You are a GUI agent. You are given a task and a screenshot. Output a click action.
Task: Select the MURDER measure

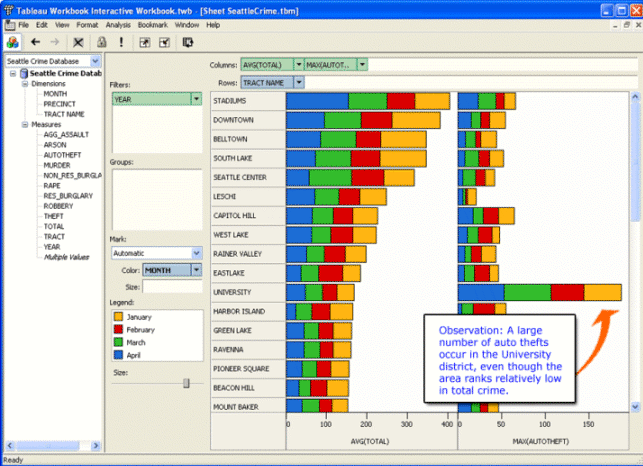click(57, 165)
